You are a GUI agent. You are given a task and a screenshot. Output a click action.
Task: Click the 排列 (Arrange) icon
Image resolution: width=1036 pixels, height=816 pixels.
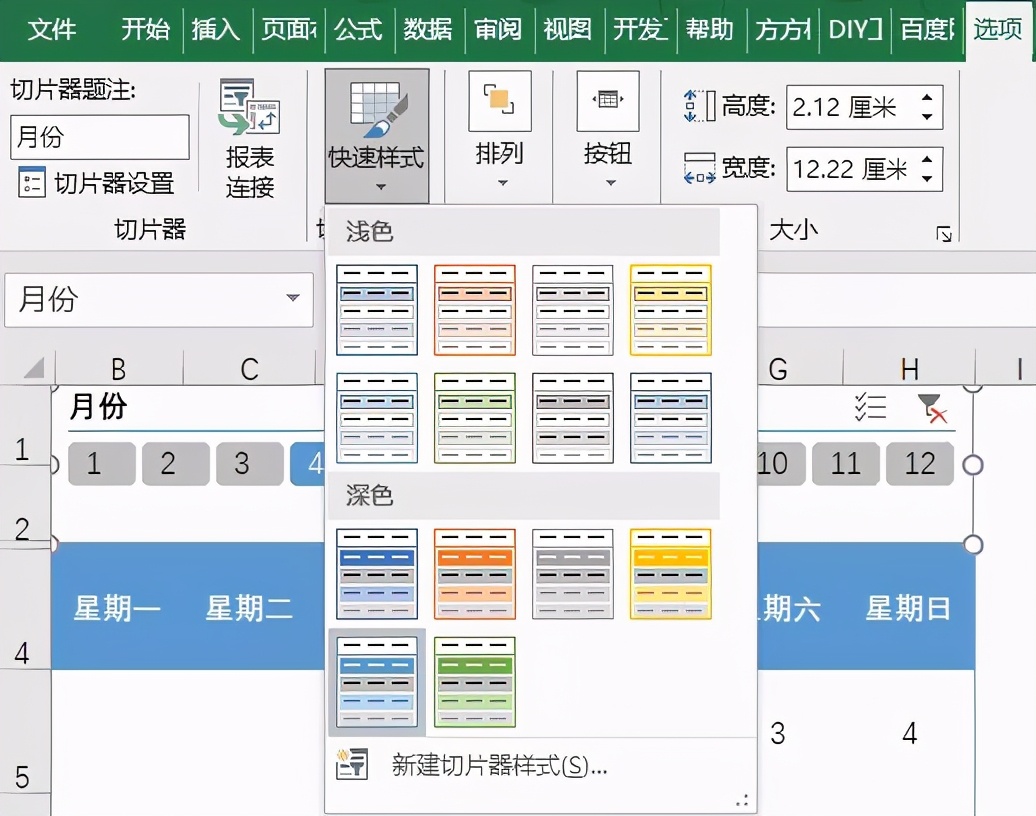pos(497,100)
